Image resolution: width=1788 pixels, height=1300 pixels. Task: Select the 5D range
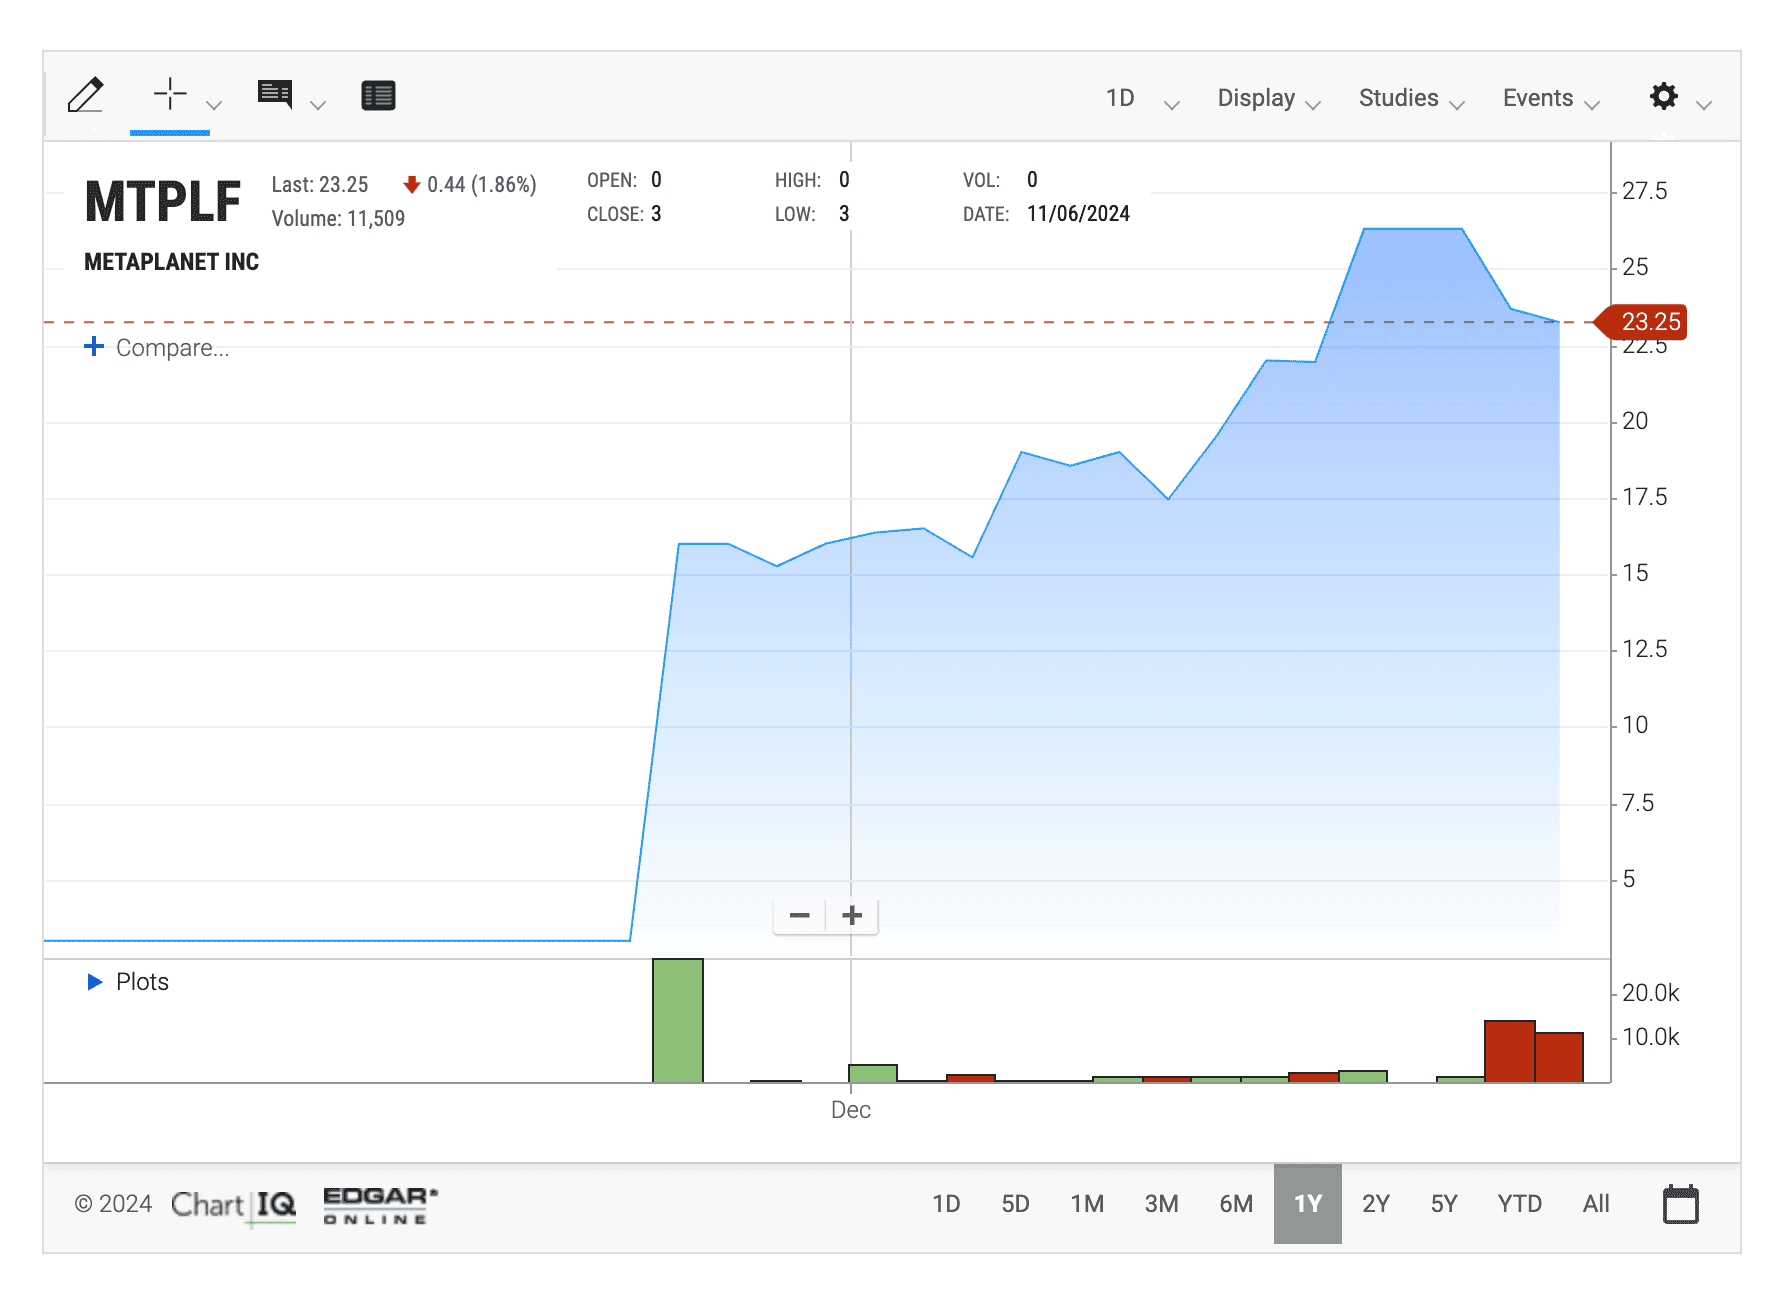click(1015, 1204)
